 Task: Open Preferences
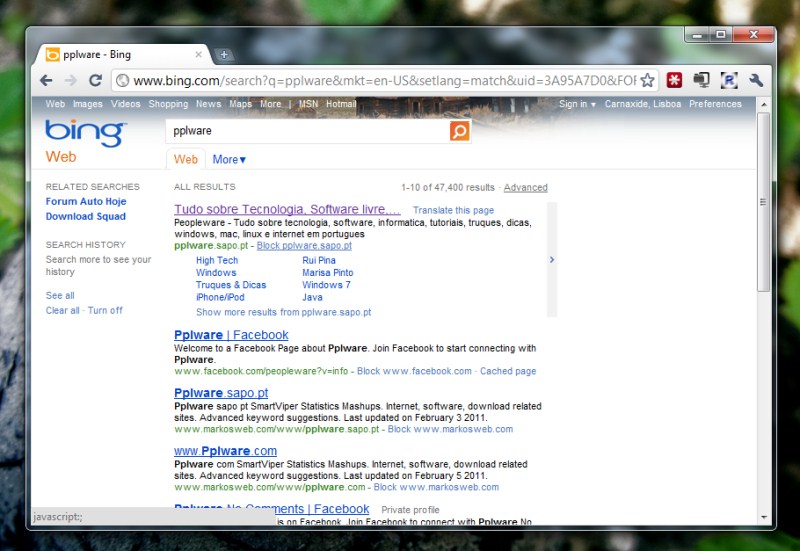715,104
